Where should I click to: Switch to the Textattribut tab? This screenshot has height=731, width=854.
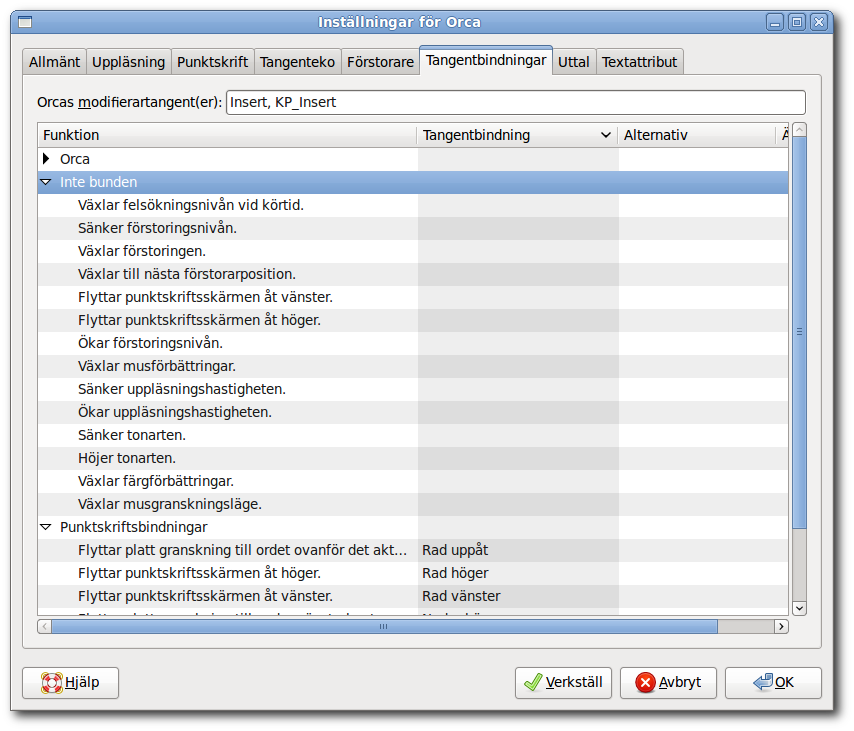[x=639, y=62]
